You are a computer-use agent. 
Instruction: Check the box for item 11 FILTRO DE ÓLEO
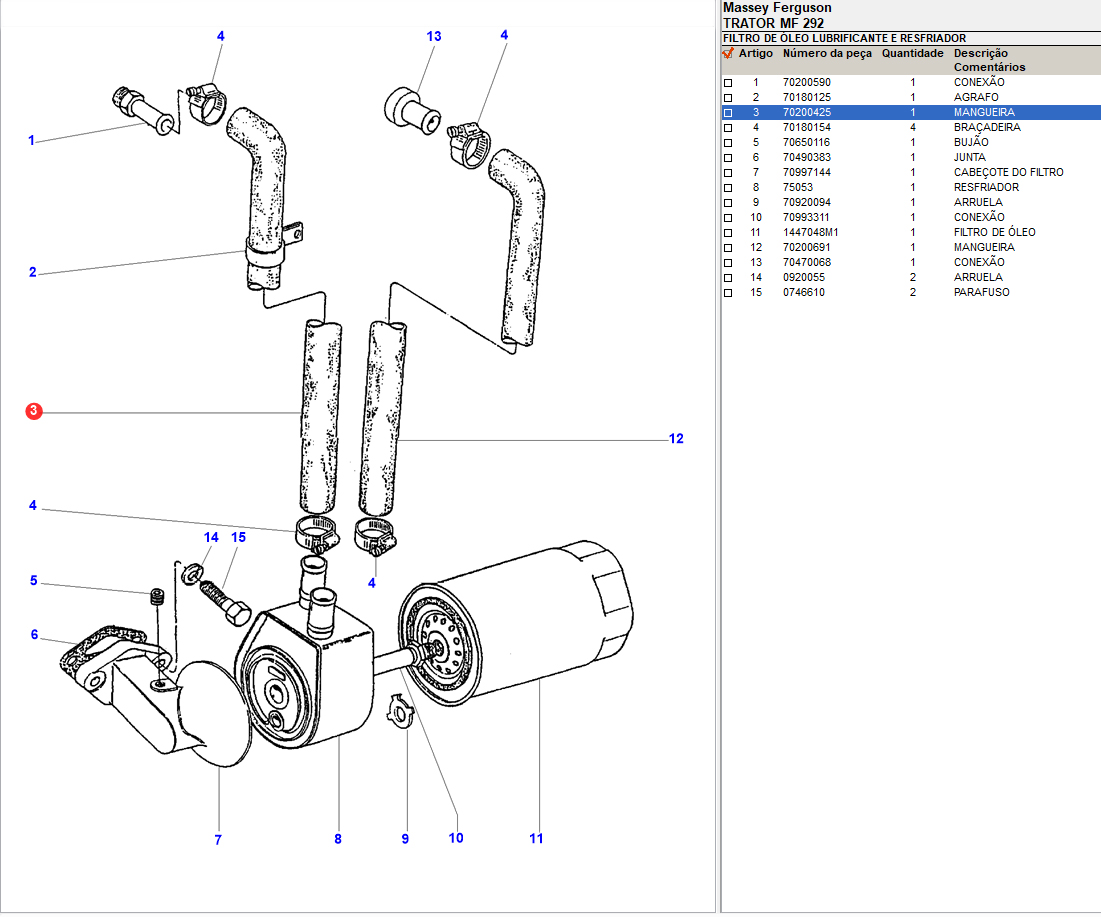[x=728, y=233]
